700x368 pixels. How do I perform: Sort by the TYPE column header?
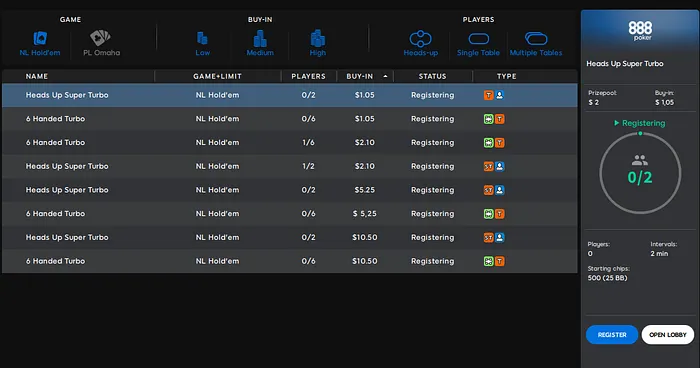click(x=507, y=76)
